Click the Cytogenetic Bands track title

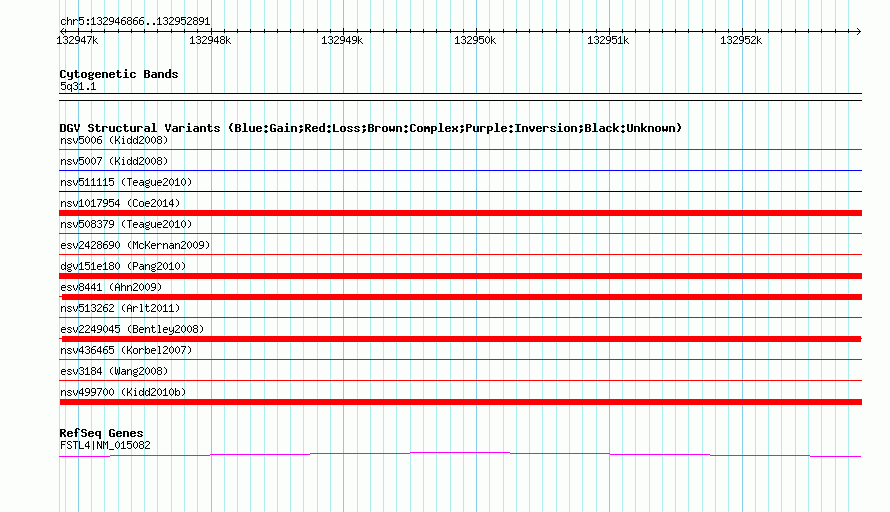pyautogui.click(x=119, y=74)
